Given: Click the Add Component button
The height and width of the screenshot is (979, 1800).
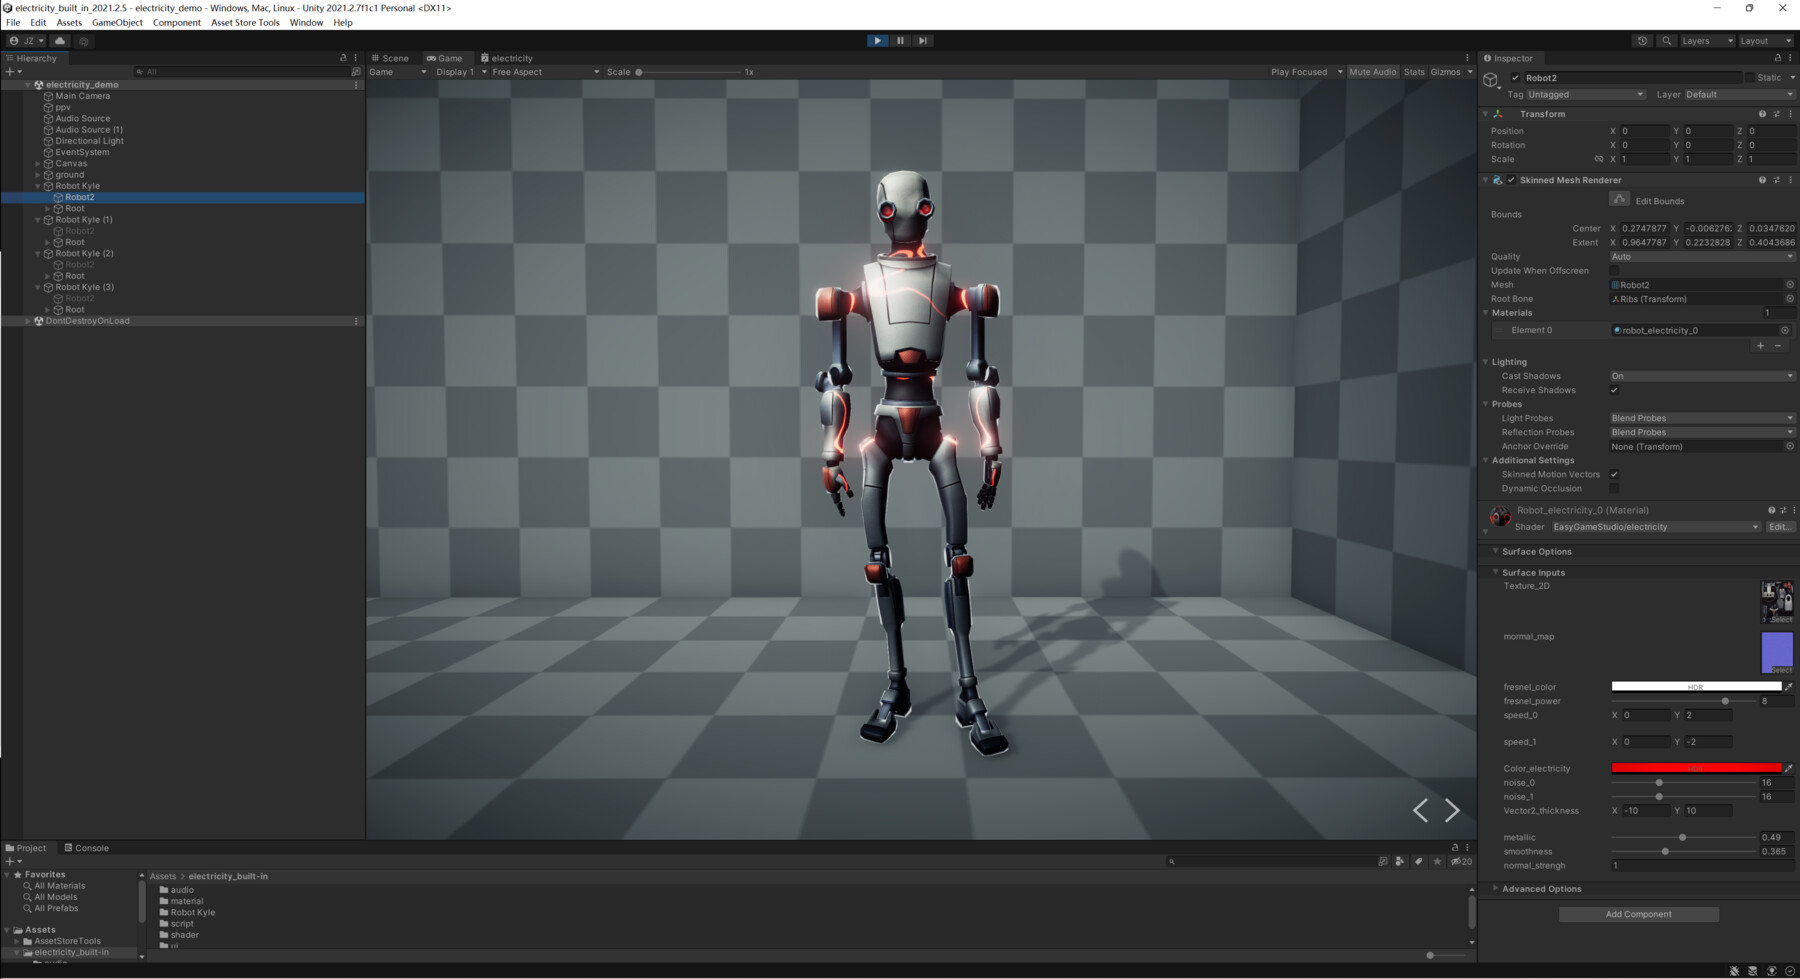Looking at the screenshot, I should [1638, 913].
